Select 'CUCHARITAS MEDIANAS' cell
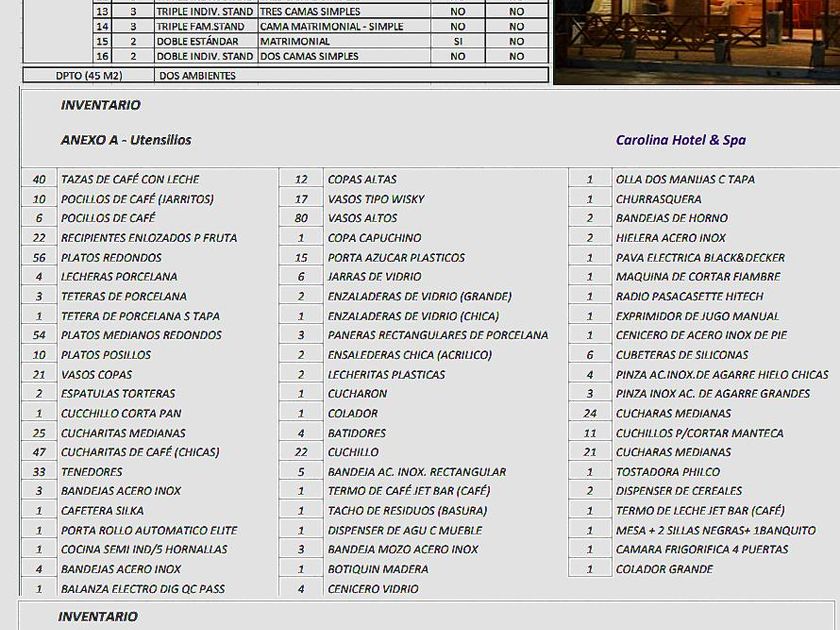 tap(123, 433)
